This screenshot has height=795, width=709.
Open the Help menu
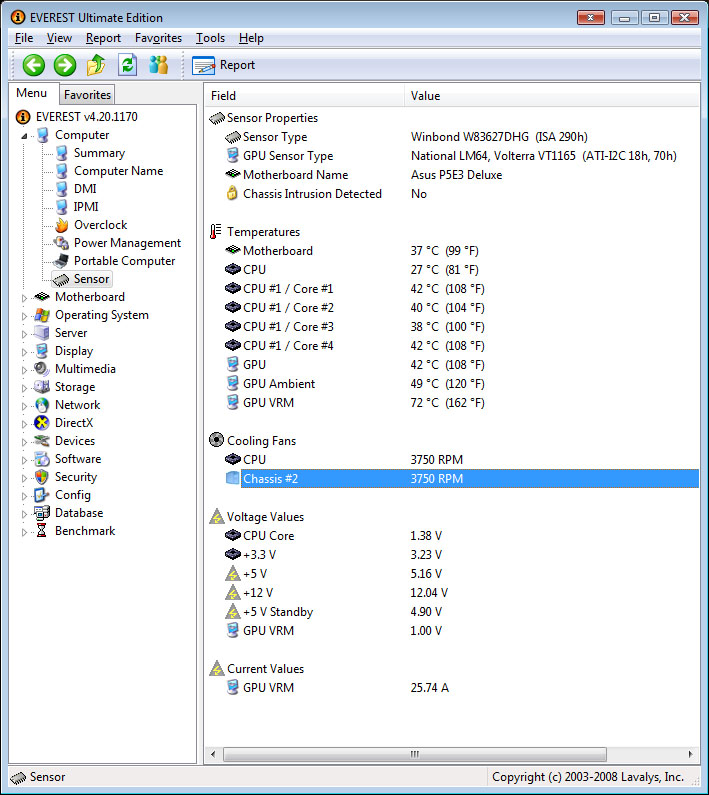pyautogui.click(x=251, y=38)
